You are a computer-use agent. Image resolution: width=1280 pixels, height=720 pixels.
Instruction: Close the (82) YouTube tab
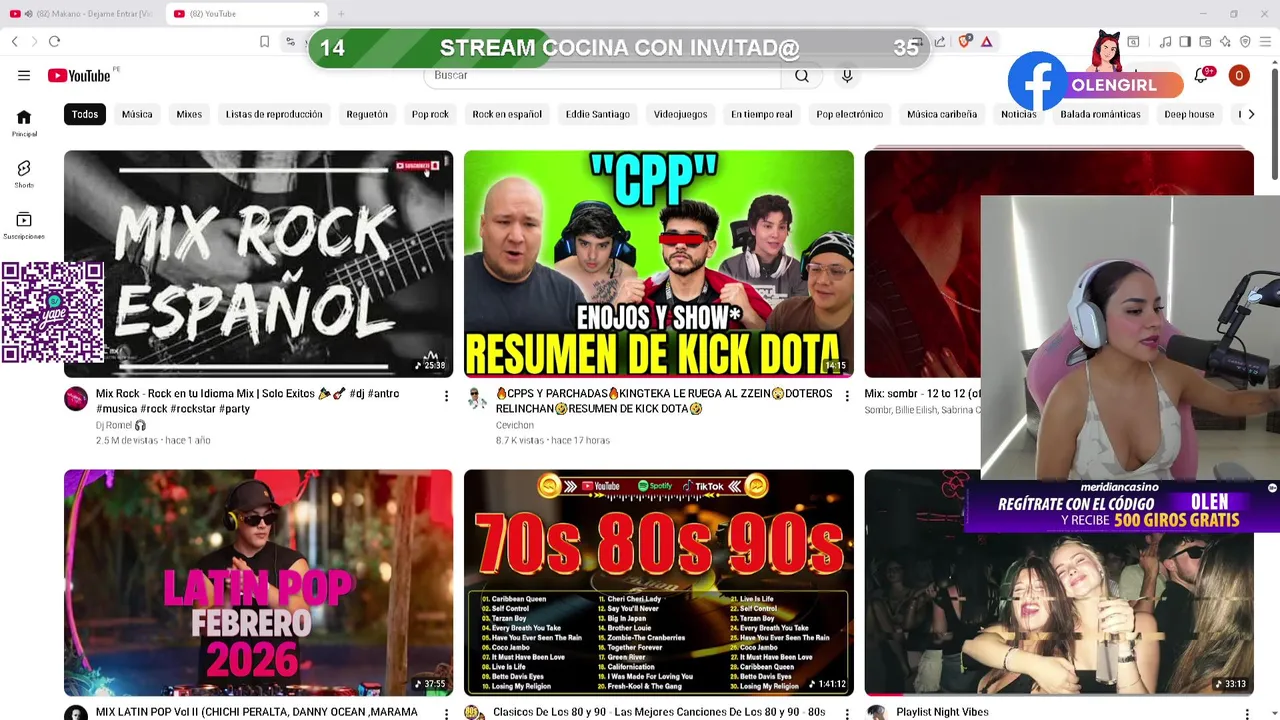(x=316, y=14)
